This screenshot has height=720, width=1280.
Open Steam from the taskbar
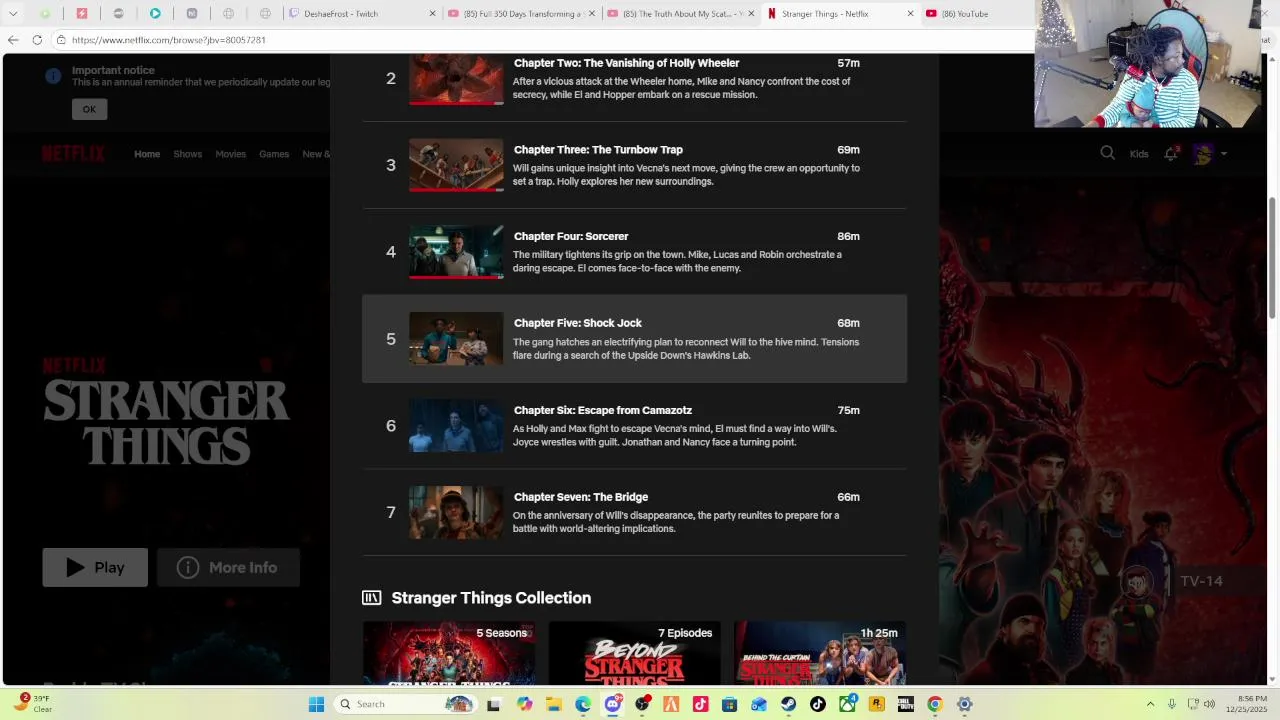coord(789,704)
